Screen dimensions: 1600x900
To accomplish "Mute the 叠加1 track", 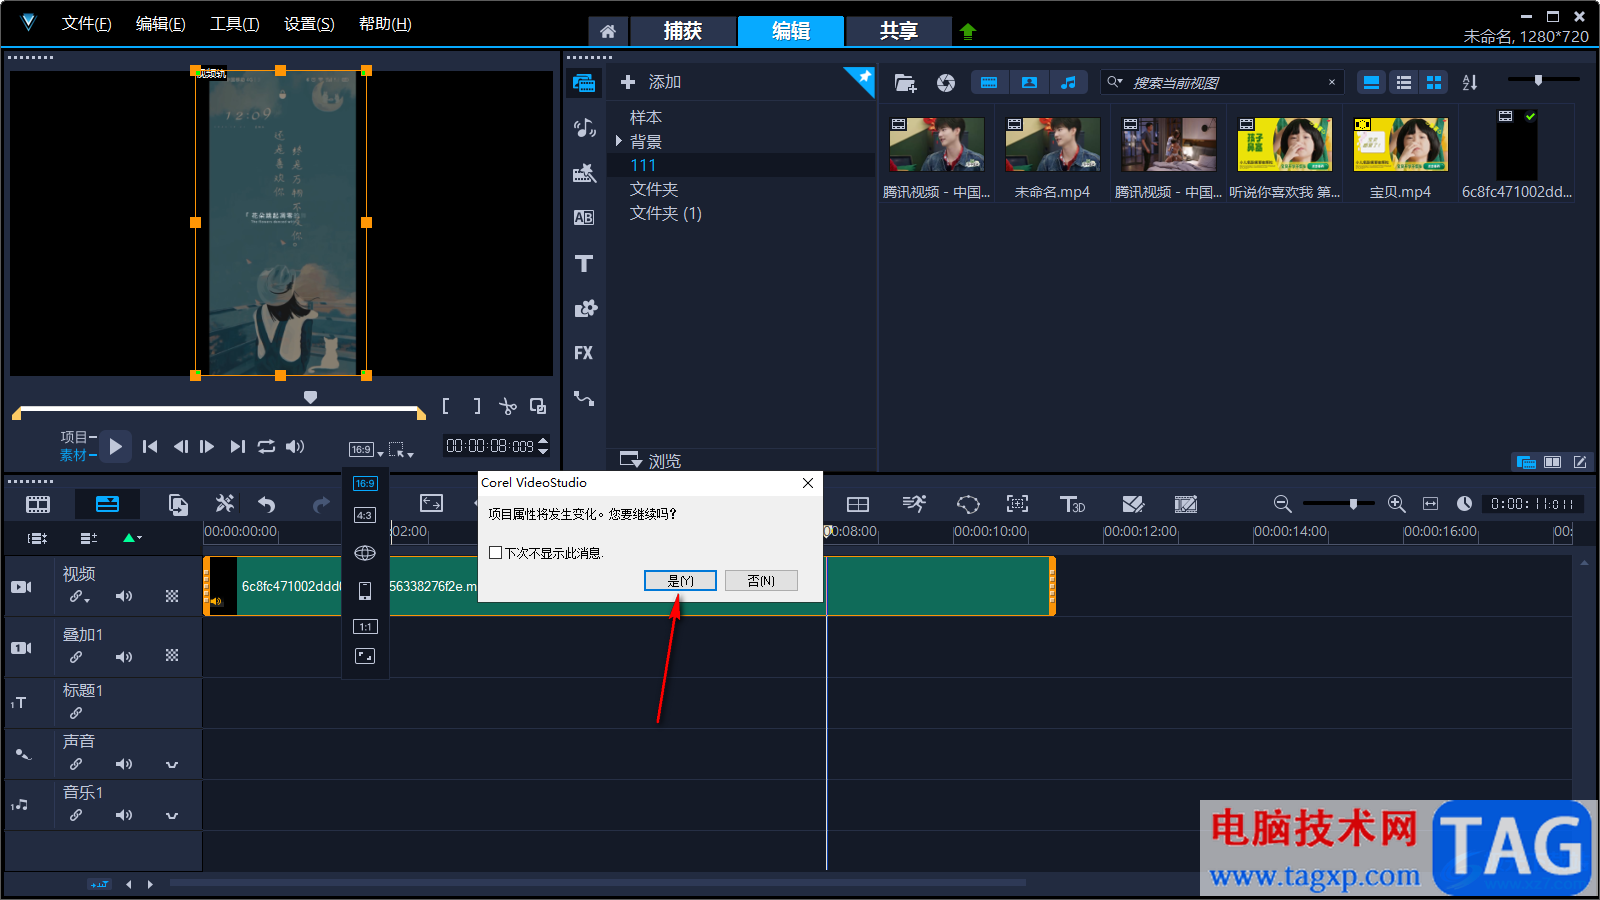I will click(124, 657).
